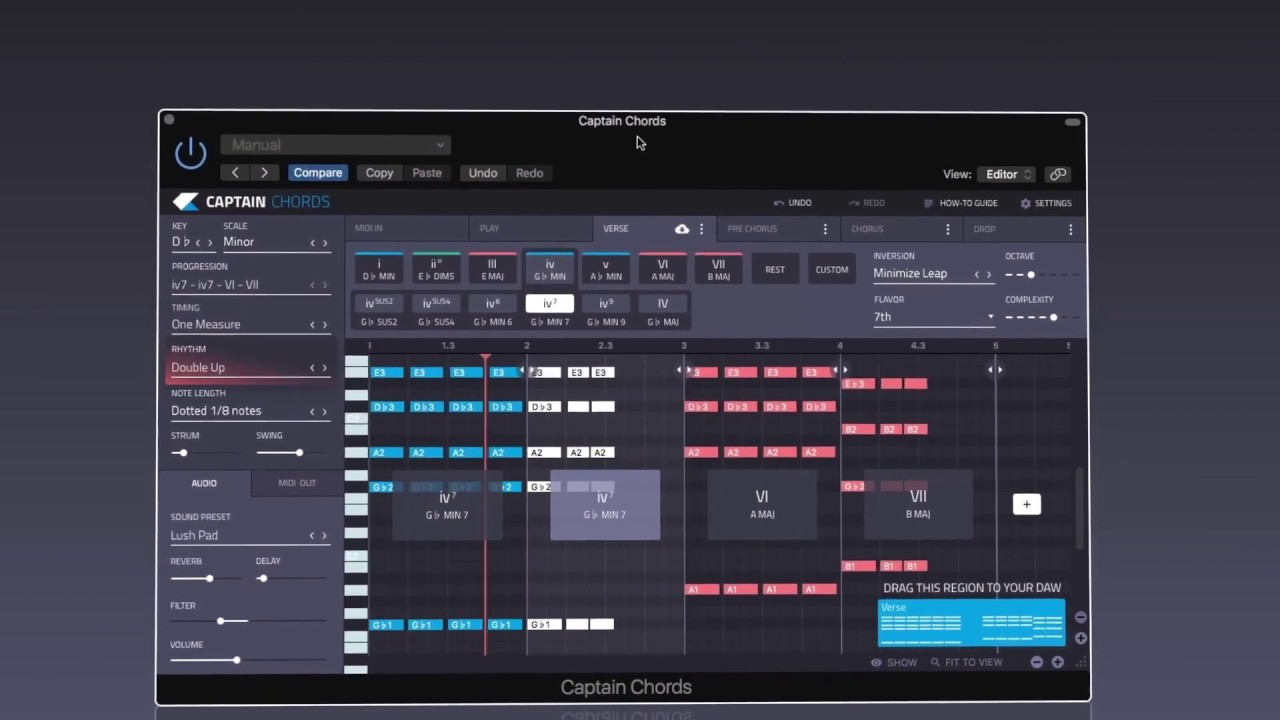Click the host Redo button

pyautogui.click(x=529, y=173)
